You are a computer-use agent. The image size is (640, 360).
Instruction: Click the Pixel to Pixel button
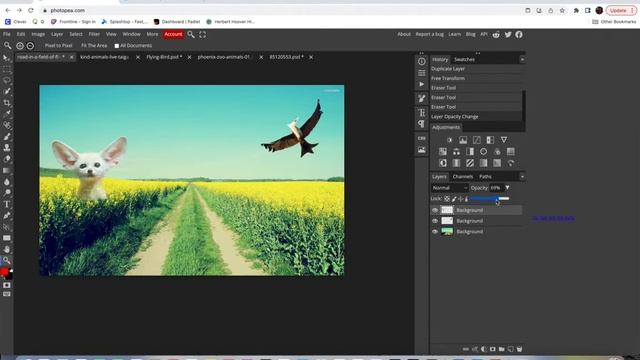pyautogui.click(x=58, y=46)
